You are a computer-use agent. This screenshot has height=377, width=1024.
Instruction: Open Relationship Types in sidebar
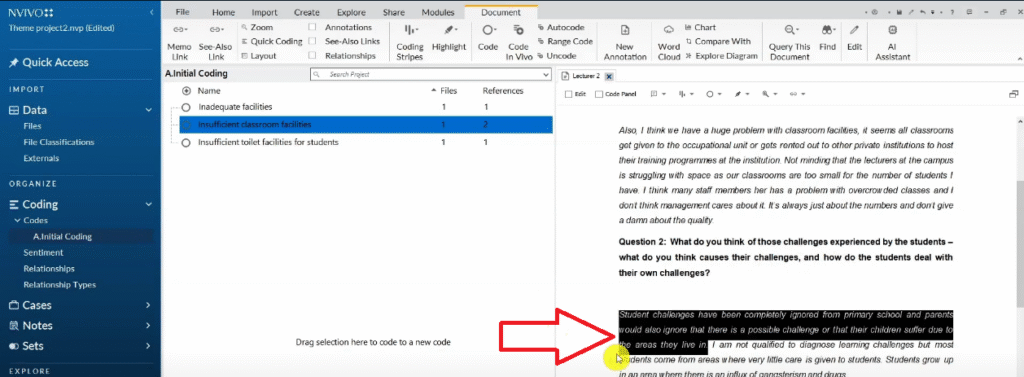click(x=59, y=285)
